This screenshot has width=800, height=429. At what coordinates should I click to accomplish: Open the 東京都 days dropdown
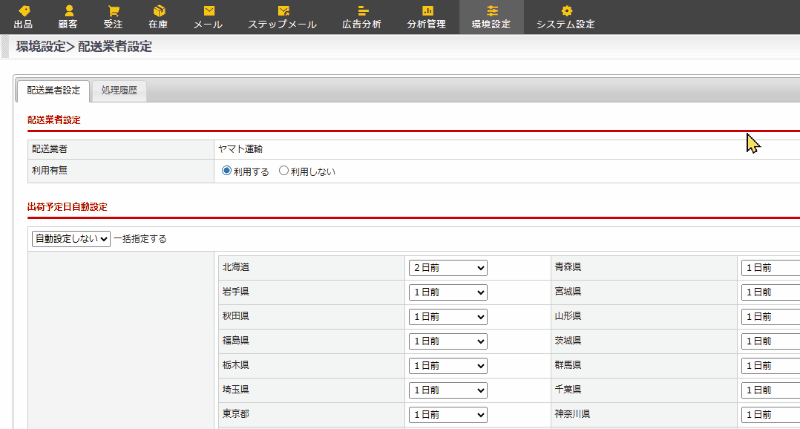pyautogui.click(x=448, y=415)
